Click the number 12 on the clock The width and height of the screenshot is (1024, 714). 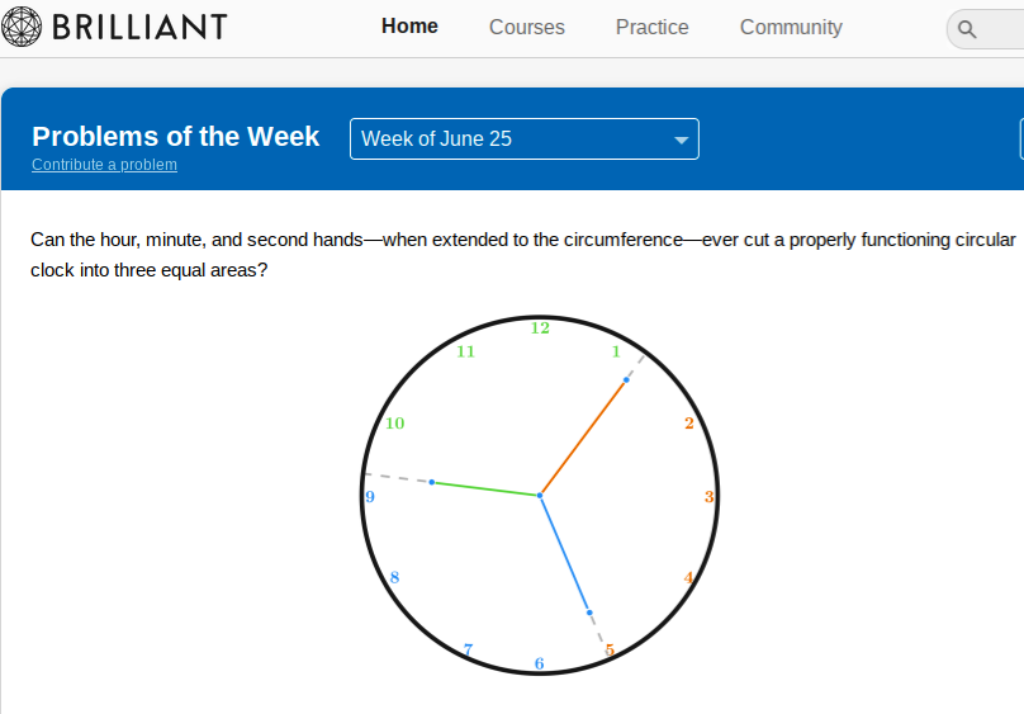click(x=540, y=328)
